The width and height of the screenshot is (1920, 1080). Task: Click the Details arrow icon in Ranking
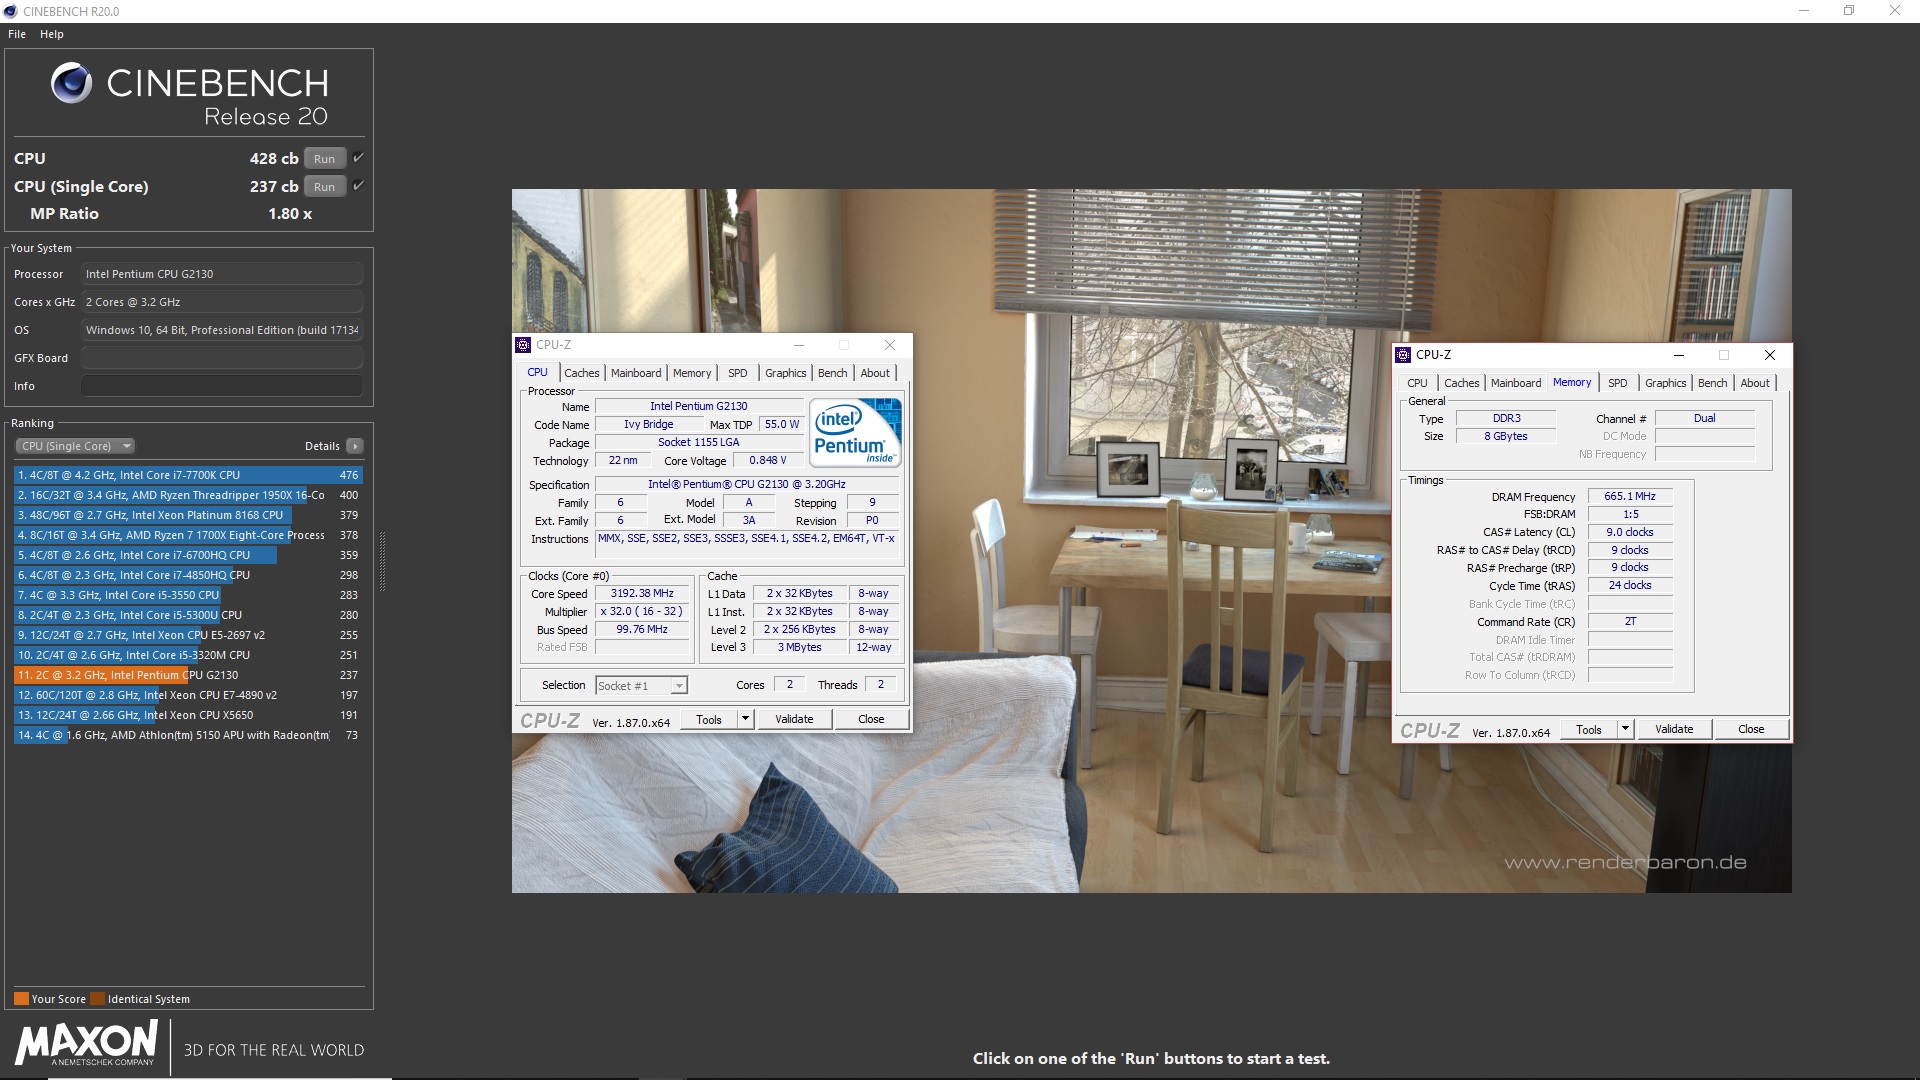tap(355, 446)
